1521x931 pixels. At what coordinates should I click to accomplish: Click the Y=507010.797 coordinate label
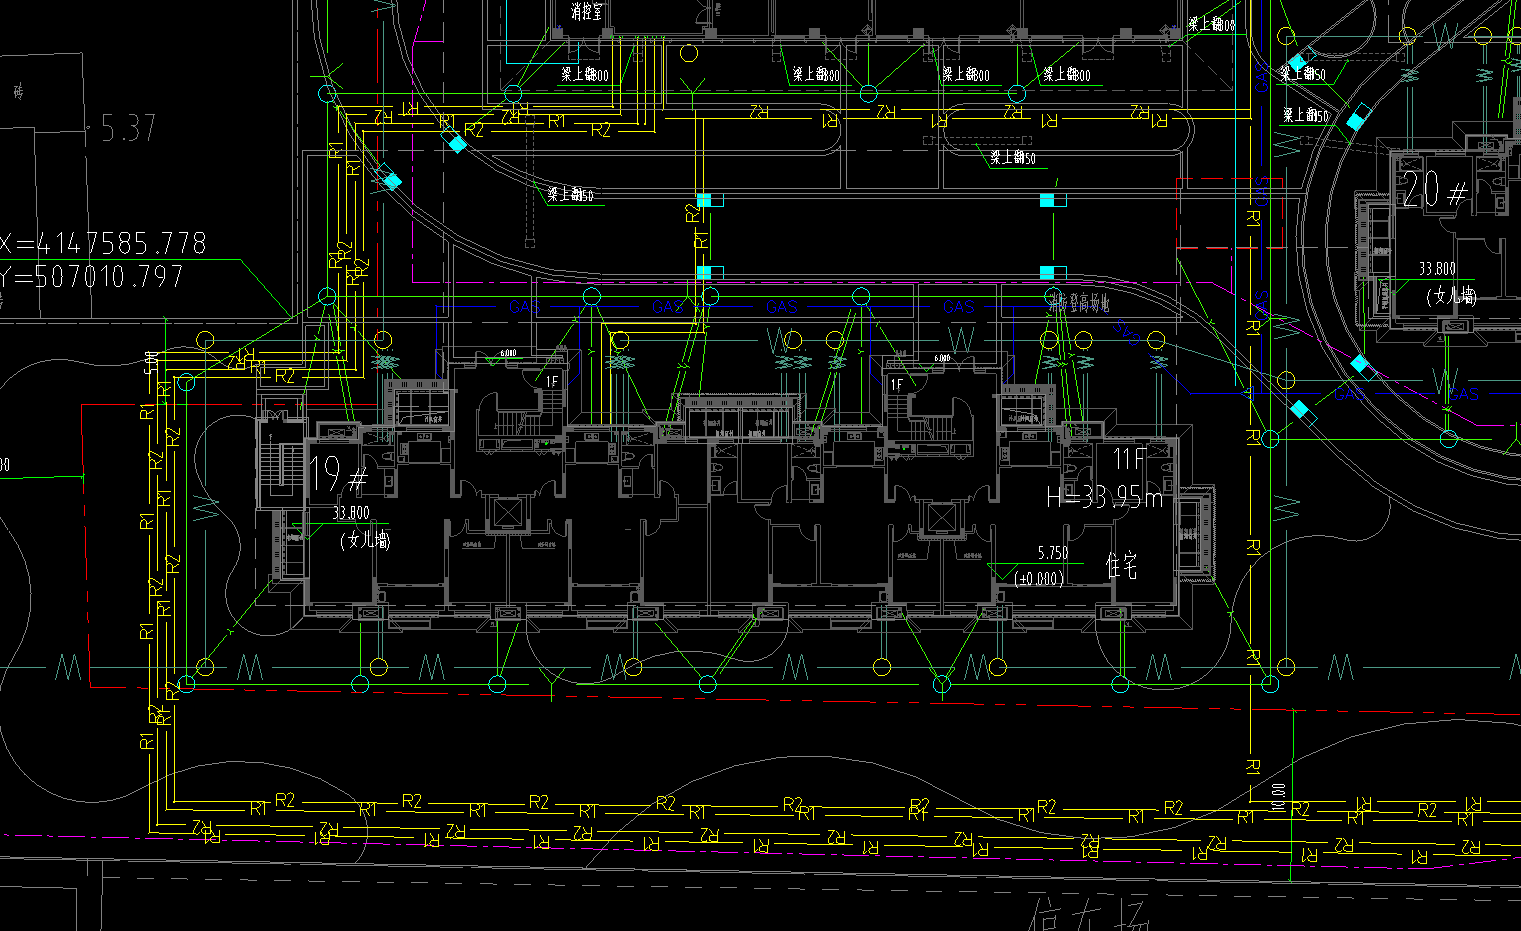click(x=92, y=276)
